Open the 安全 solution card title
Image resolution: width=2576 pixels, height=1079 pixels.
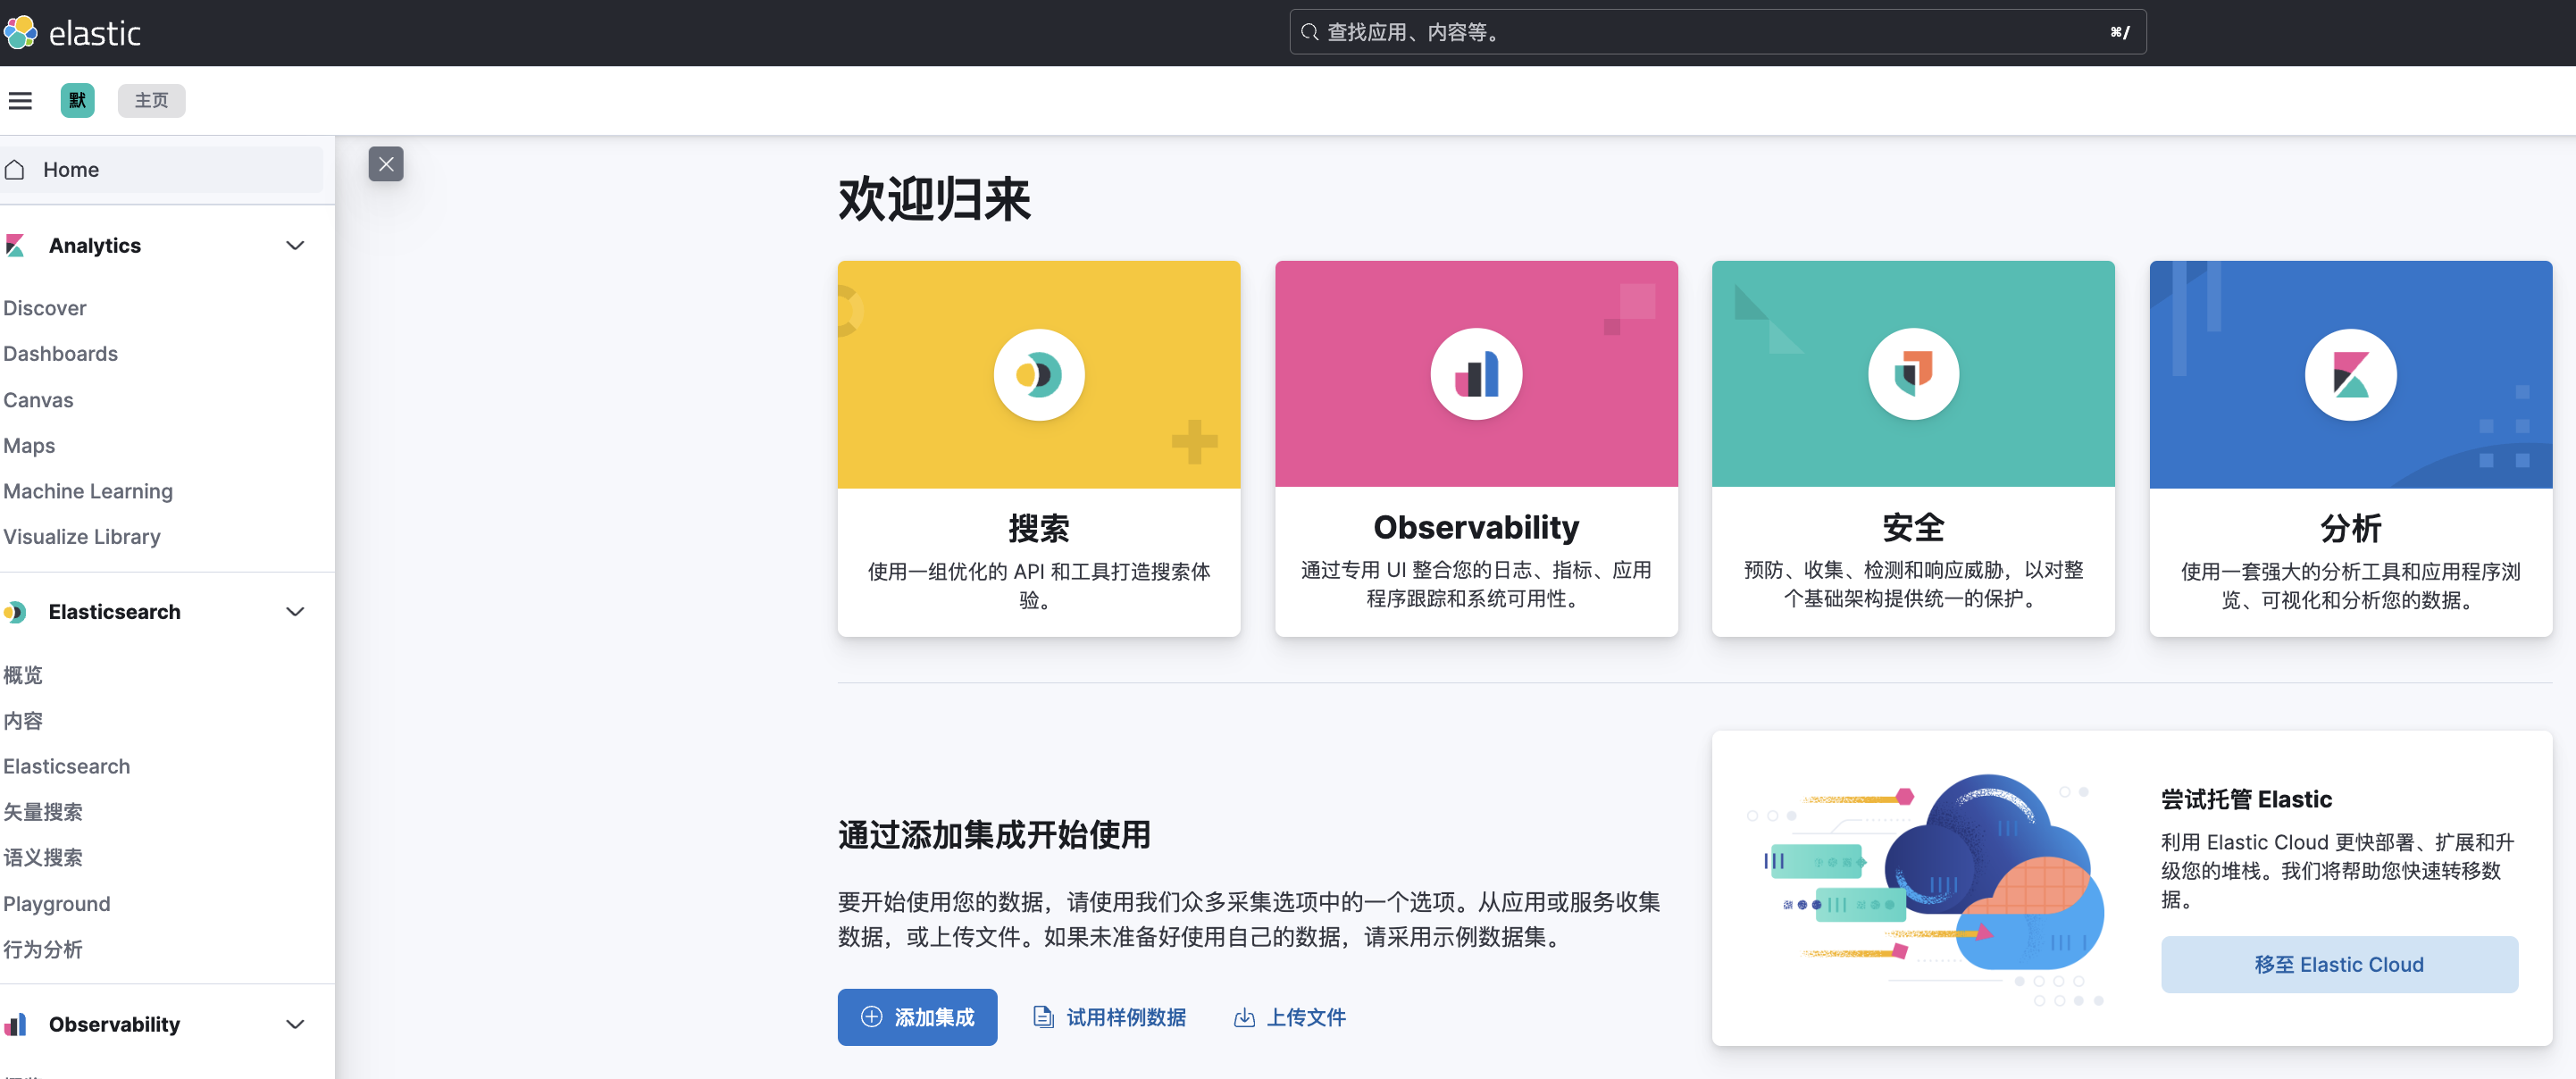1913,527
